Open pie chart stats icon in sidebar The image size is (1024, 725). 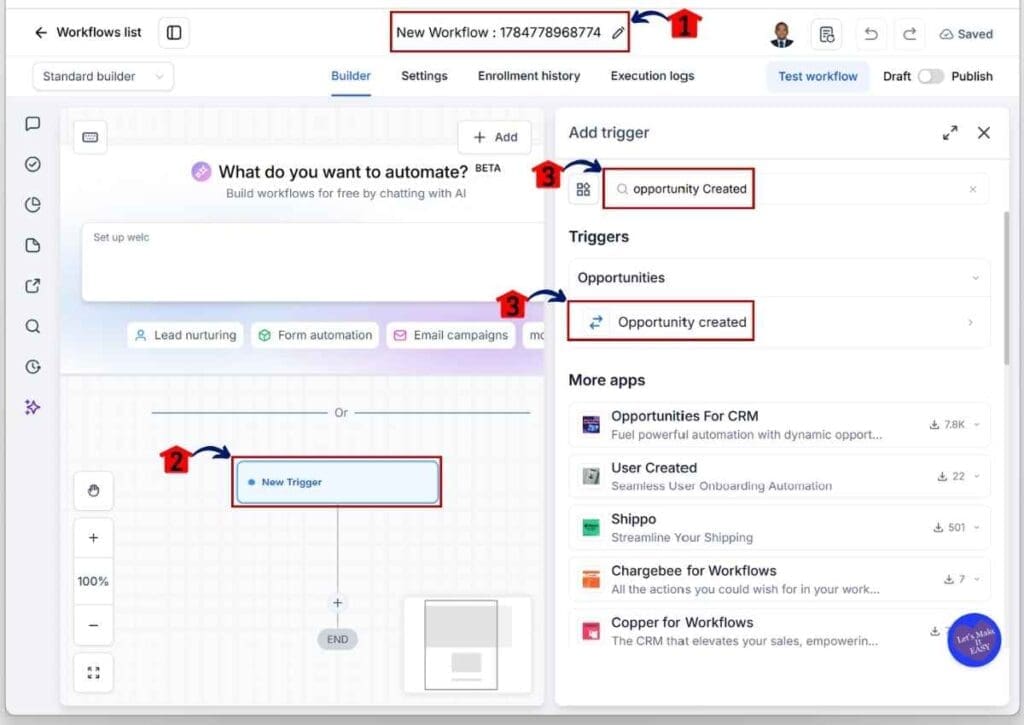[33, 204]
